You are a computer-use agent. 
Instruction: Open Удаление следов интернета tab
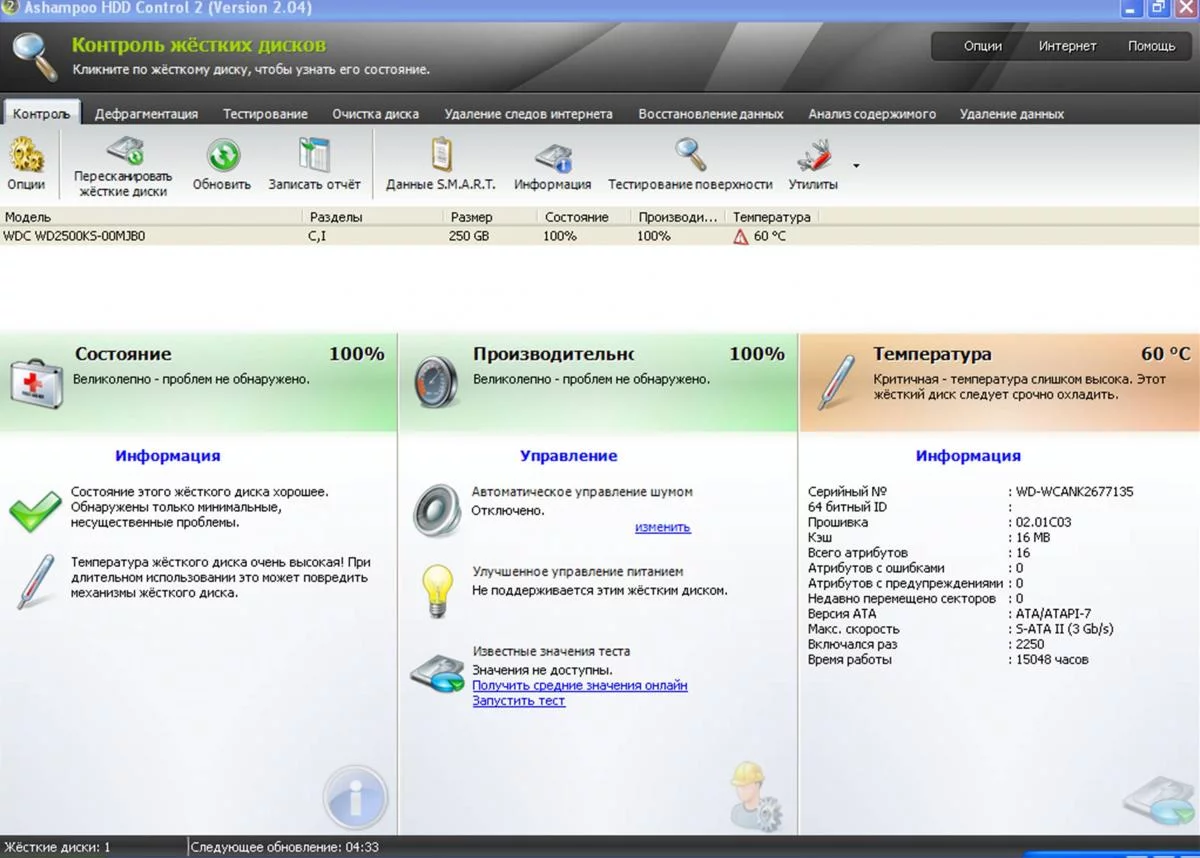click(528, 114)
